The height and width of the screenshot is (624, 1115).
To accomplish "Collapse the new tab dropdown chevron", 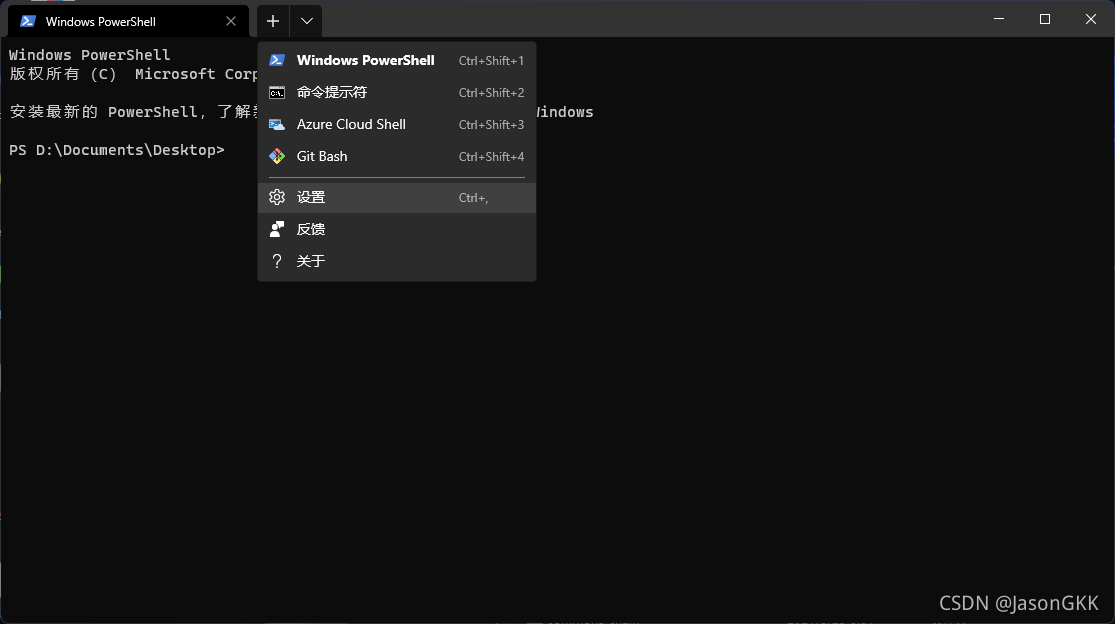I will click(306, 21).
